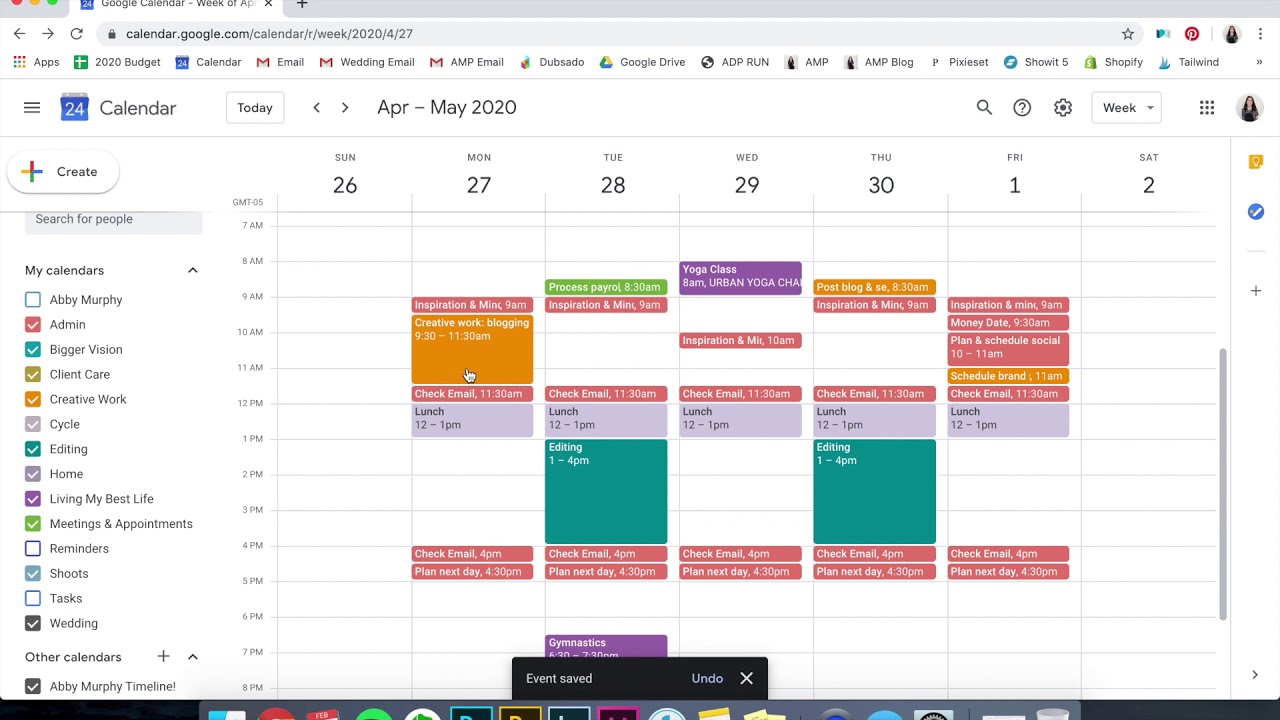Open the Week view dropdown
This screenshot has height=720, width=1280.
(1128, 108)
